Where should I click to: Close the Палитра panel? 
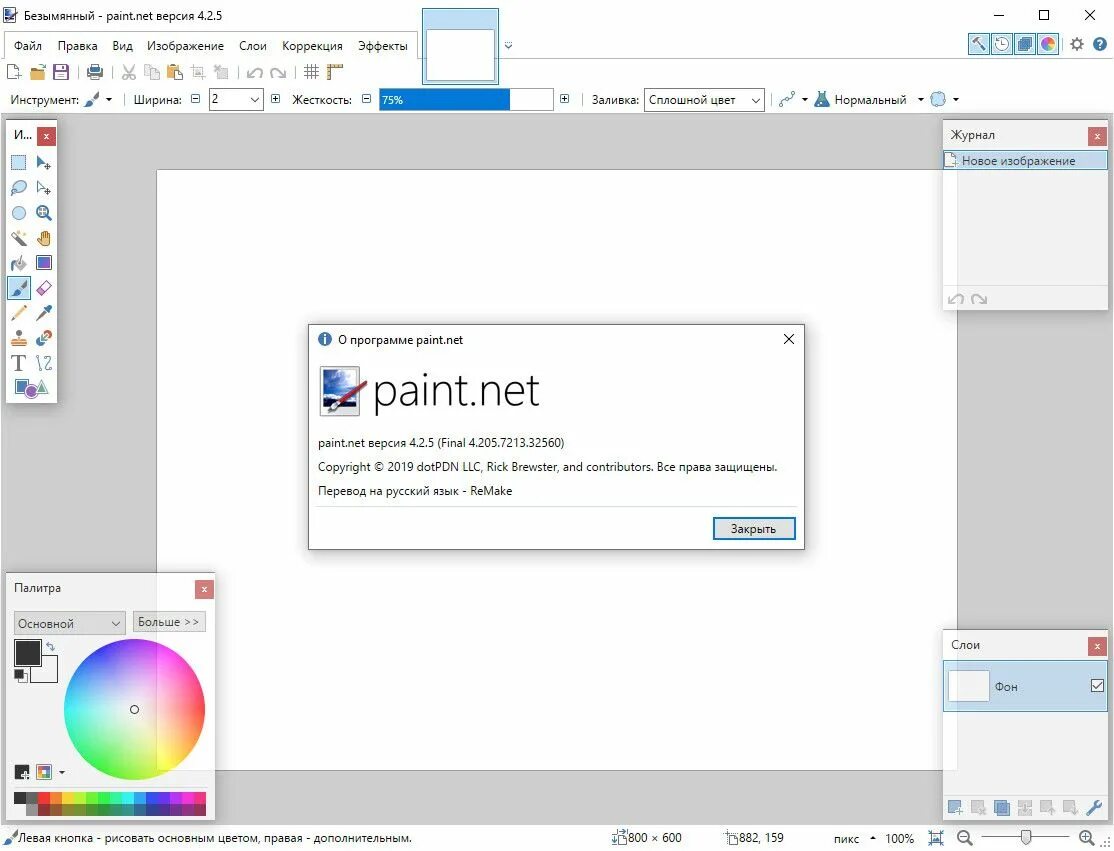(204, 589)
